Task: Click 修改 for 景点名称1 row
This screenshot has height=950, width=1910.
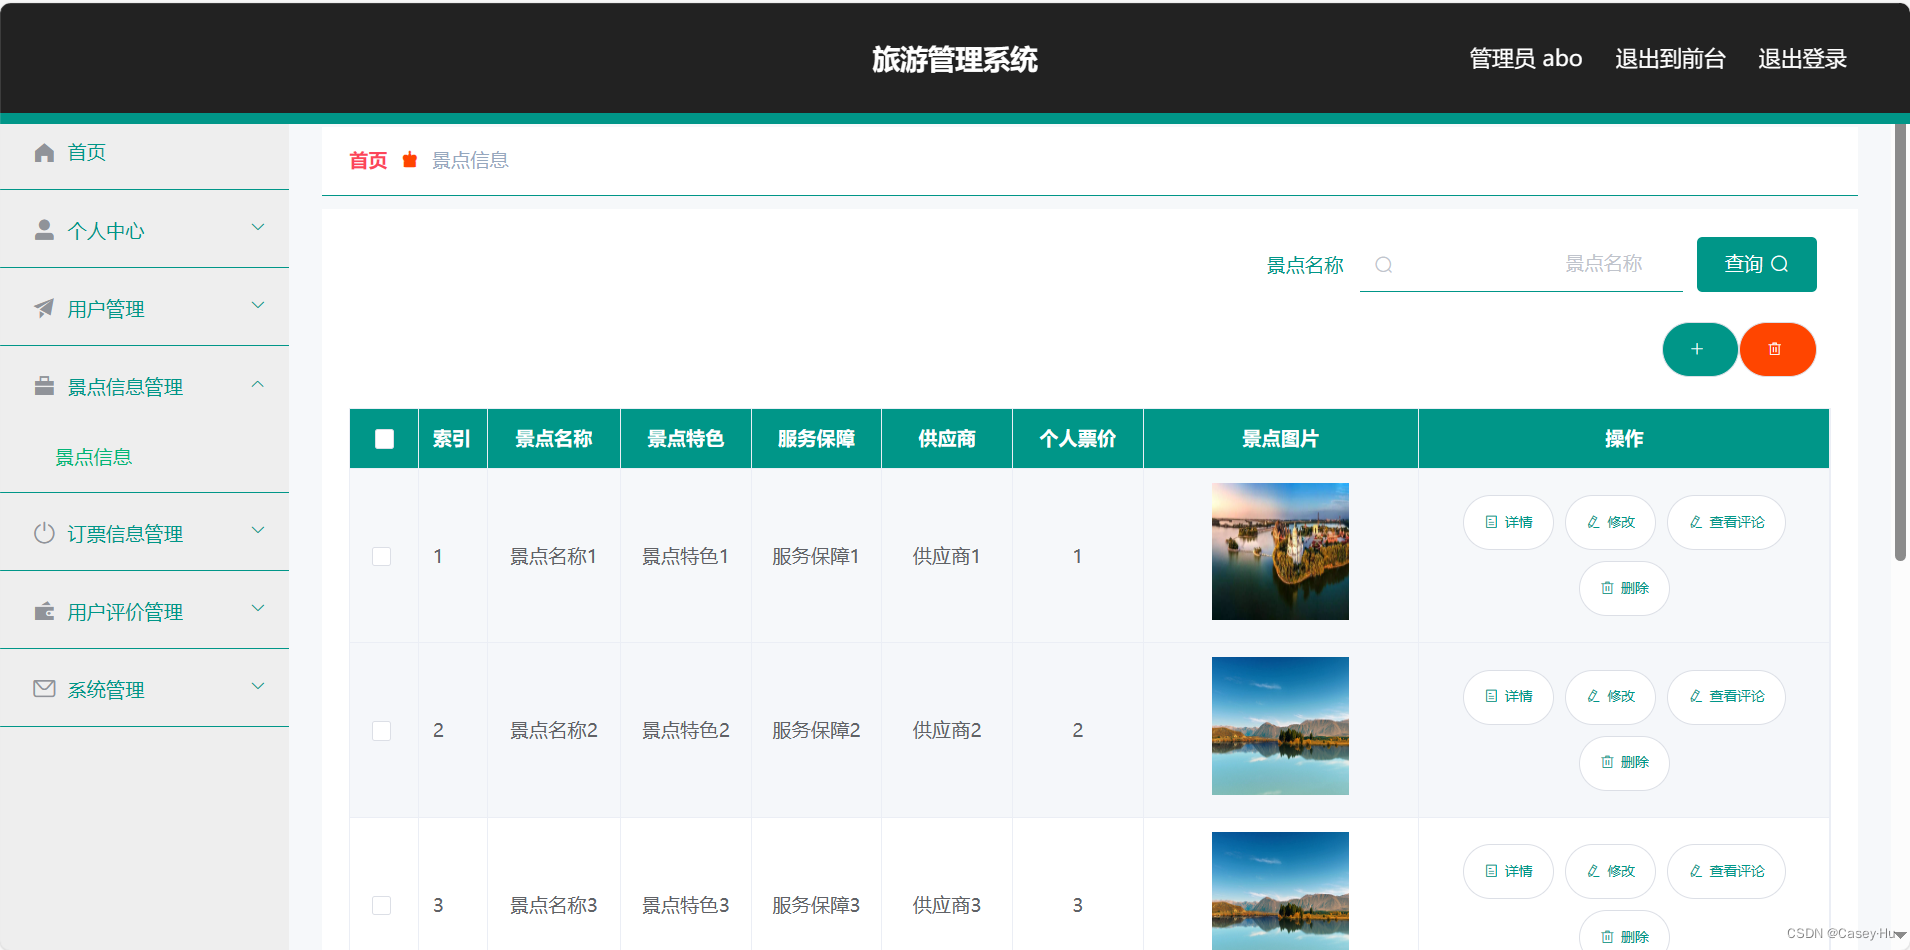Action: (1610, 522)
